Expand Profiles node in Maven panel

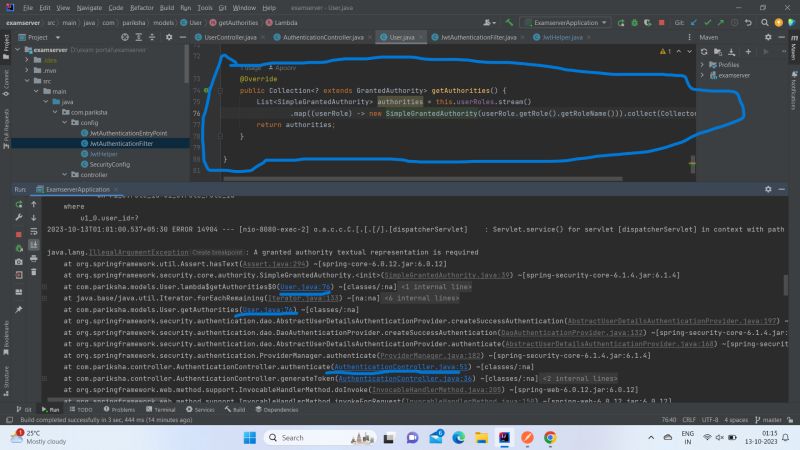click(x=703, y=65)
